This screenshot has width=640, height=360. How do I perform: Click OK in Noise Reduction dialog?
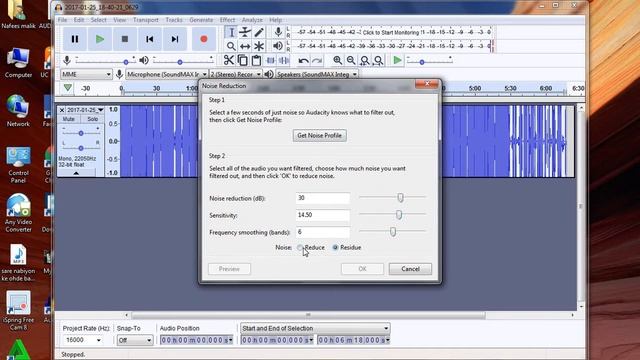coord(362,269)
